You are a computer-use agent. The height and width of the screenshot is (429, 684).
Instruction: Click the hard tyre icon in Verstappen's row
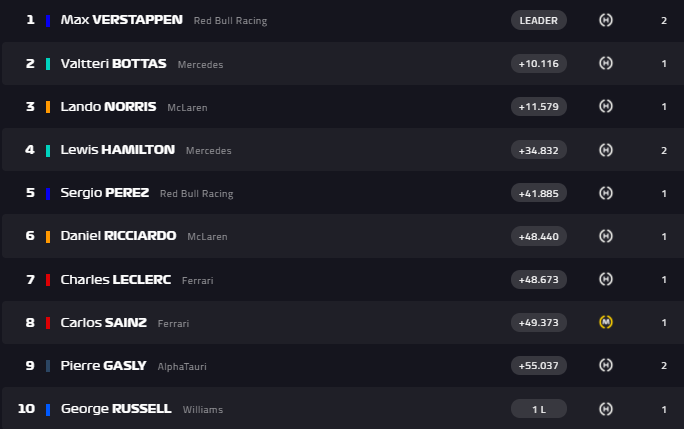(x=605, y=20)
